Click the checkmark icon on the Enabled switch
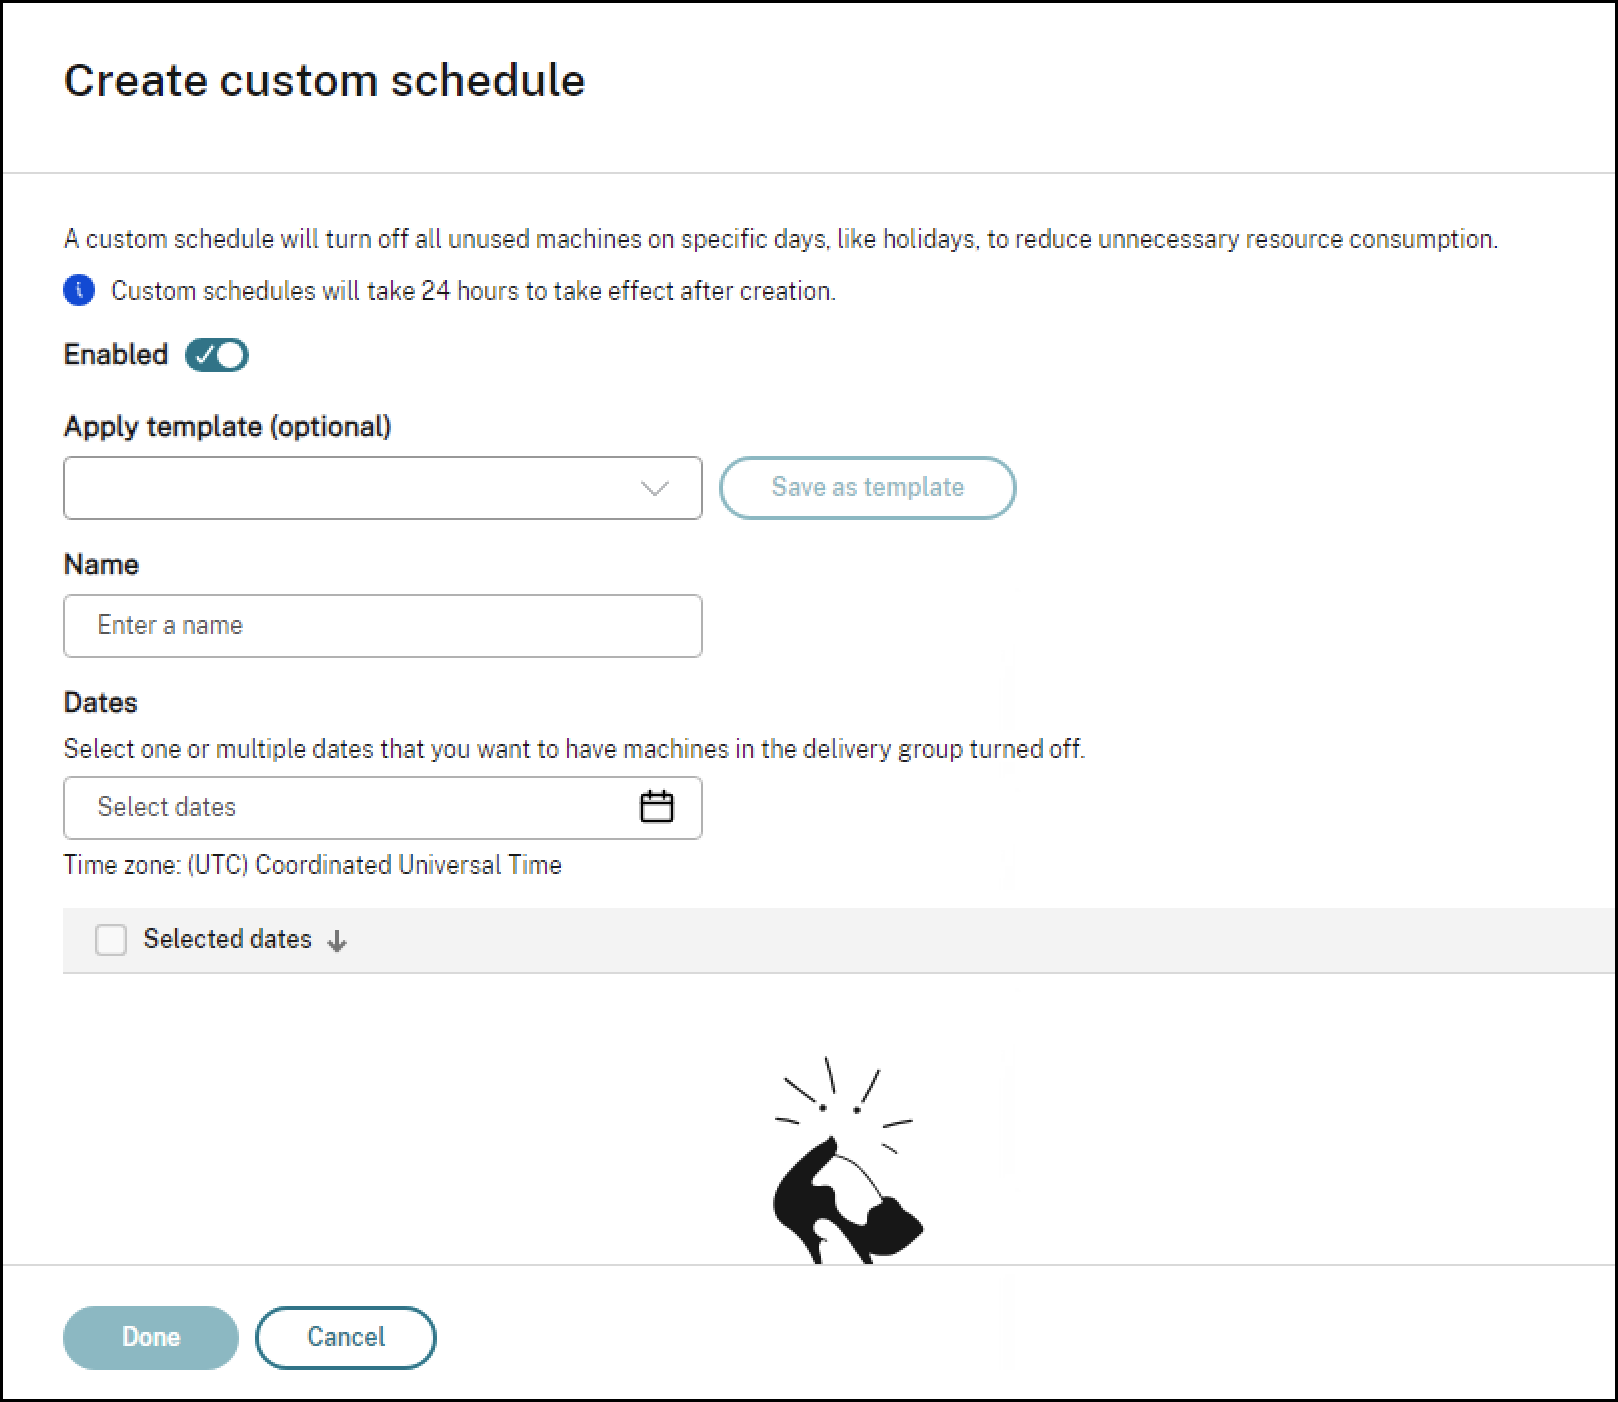 (205, 354)
